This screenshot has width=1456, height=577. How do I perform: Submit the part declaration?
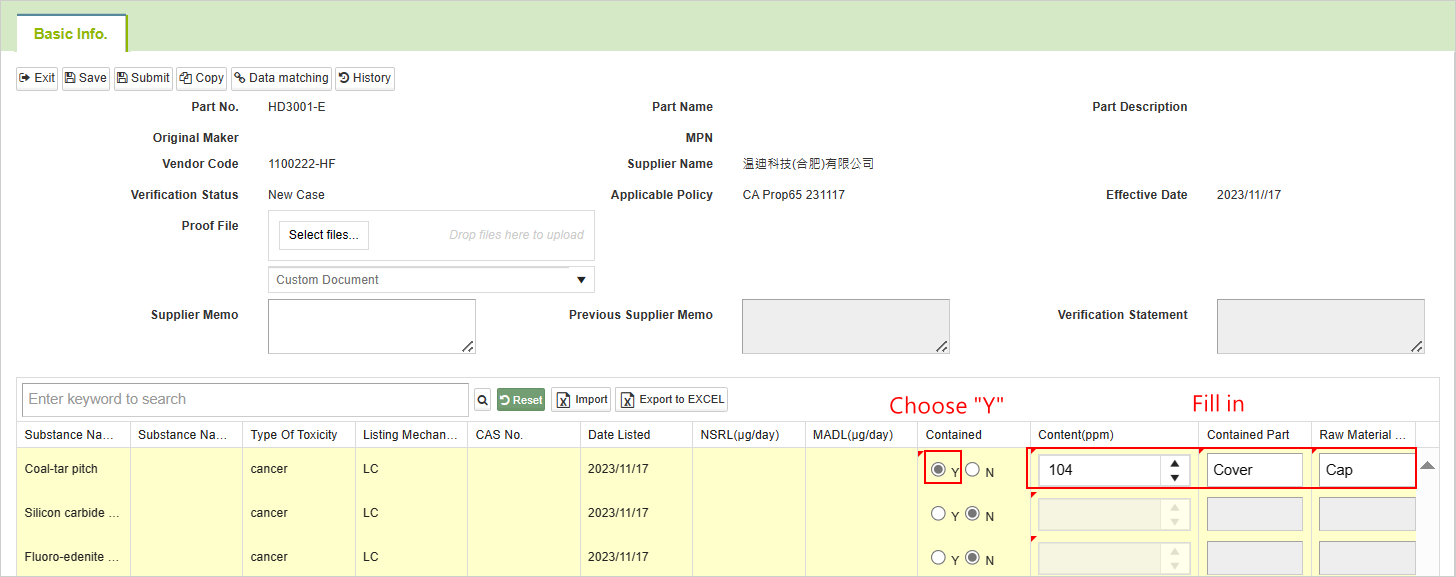tap(143, 78)
